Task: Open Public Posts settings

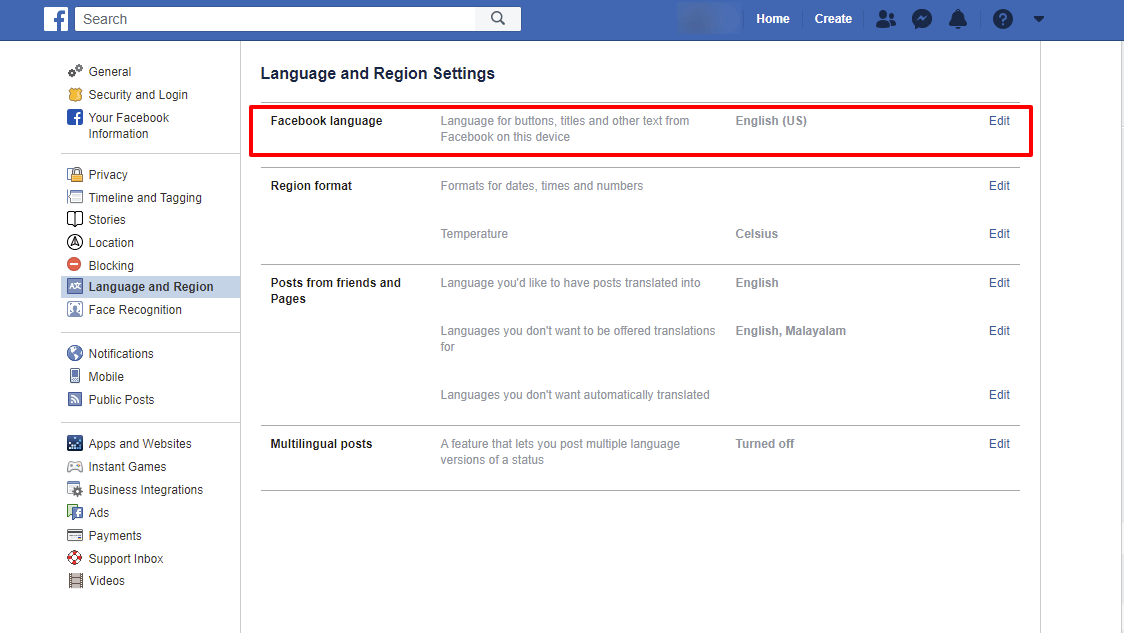Action: tap(121, 399)
